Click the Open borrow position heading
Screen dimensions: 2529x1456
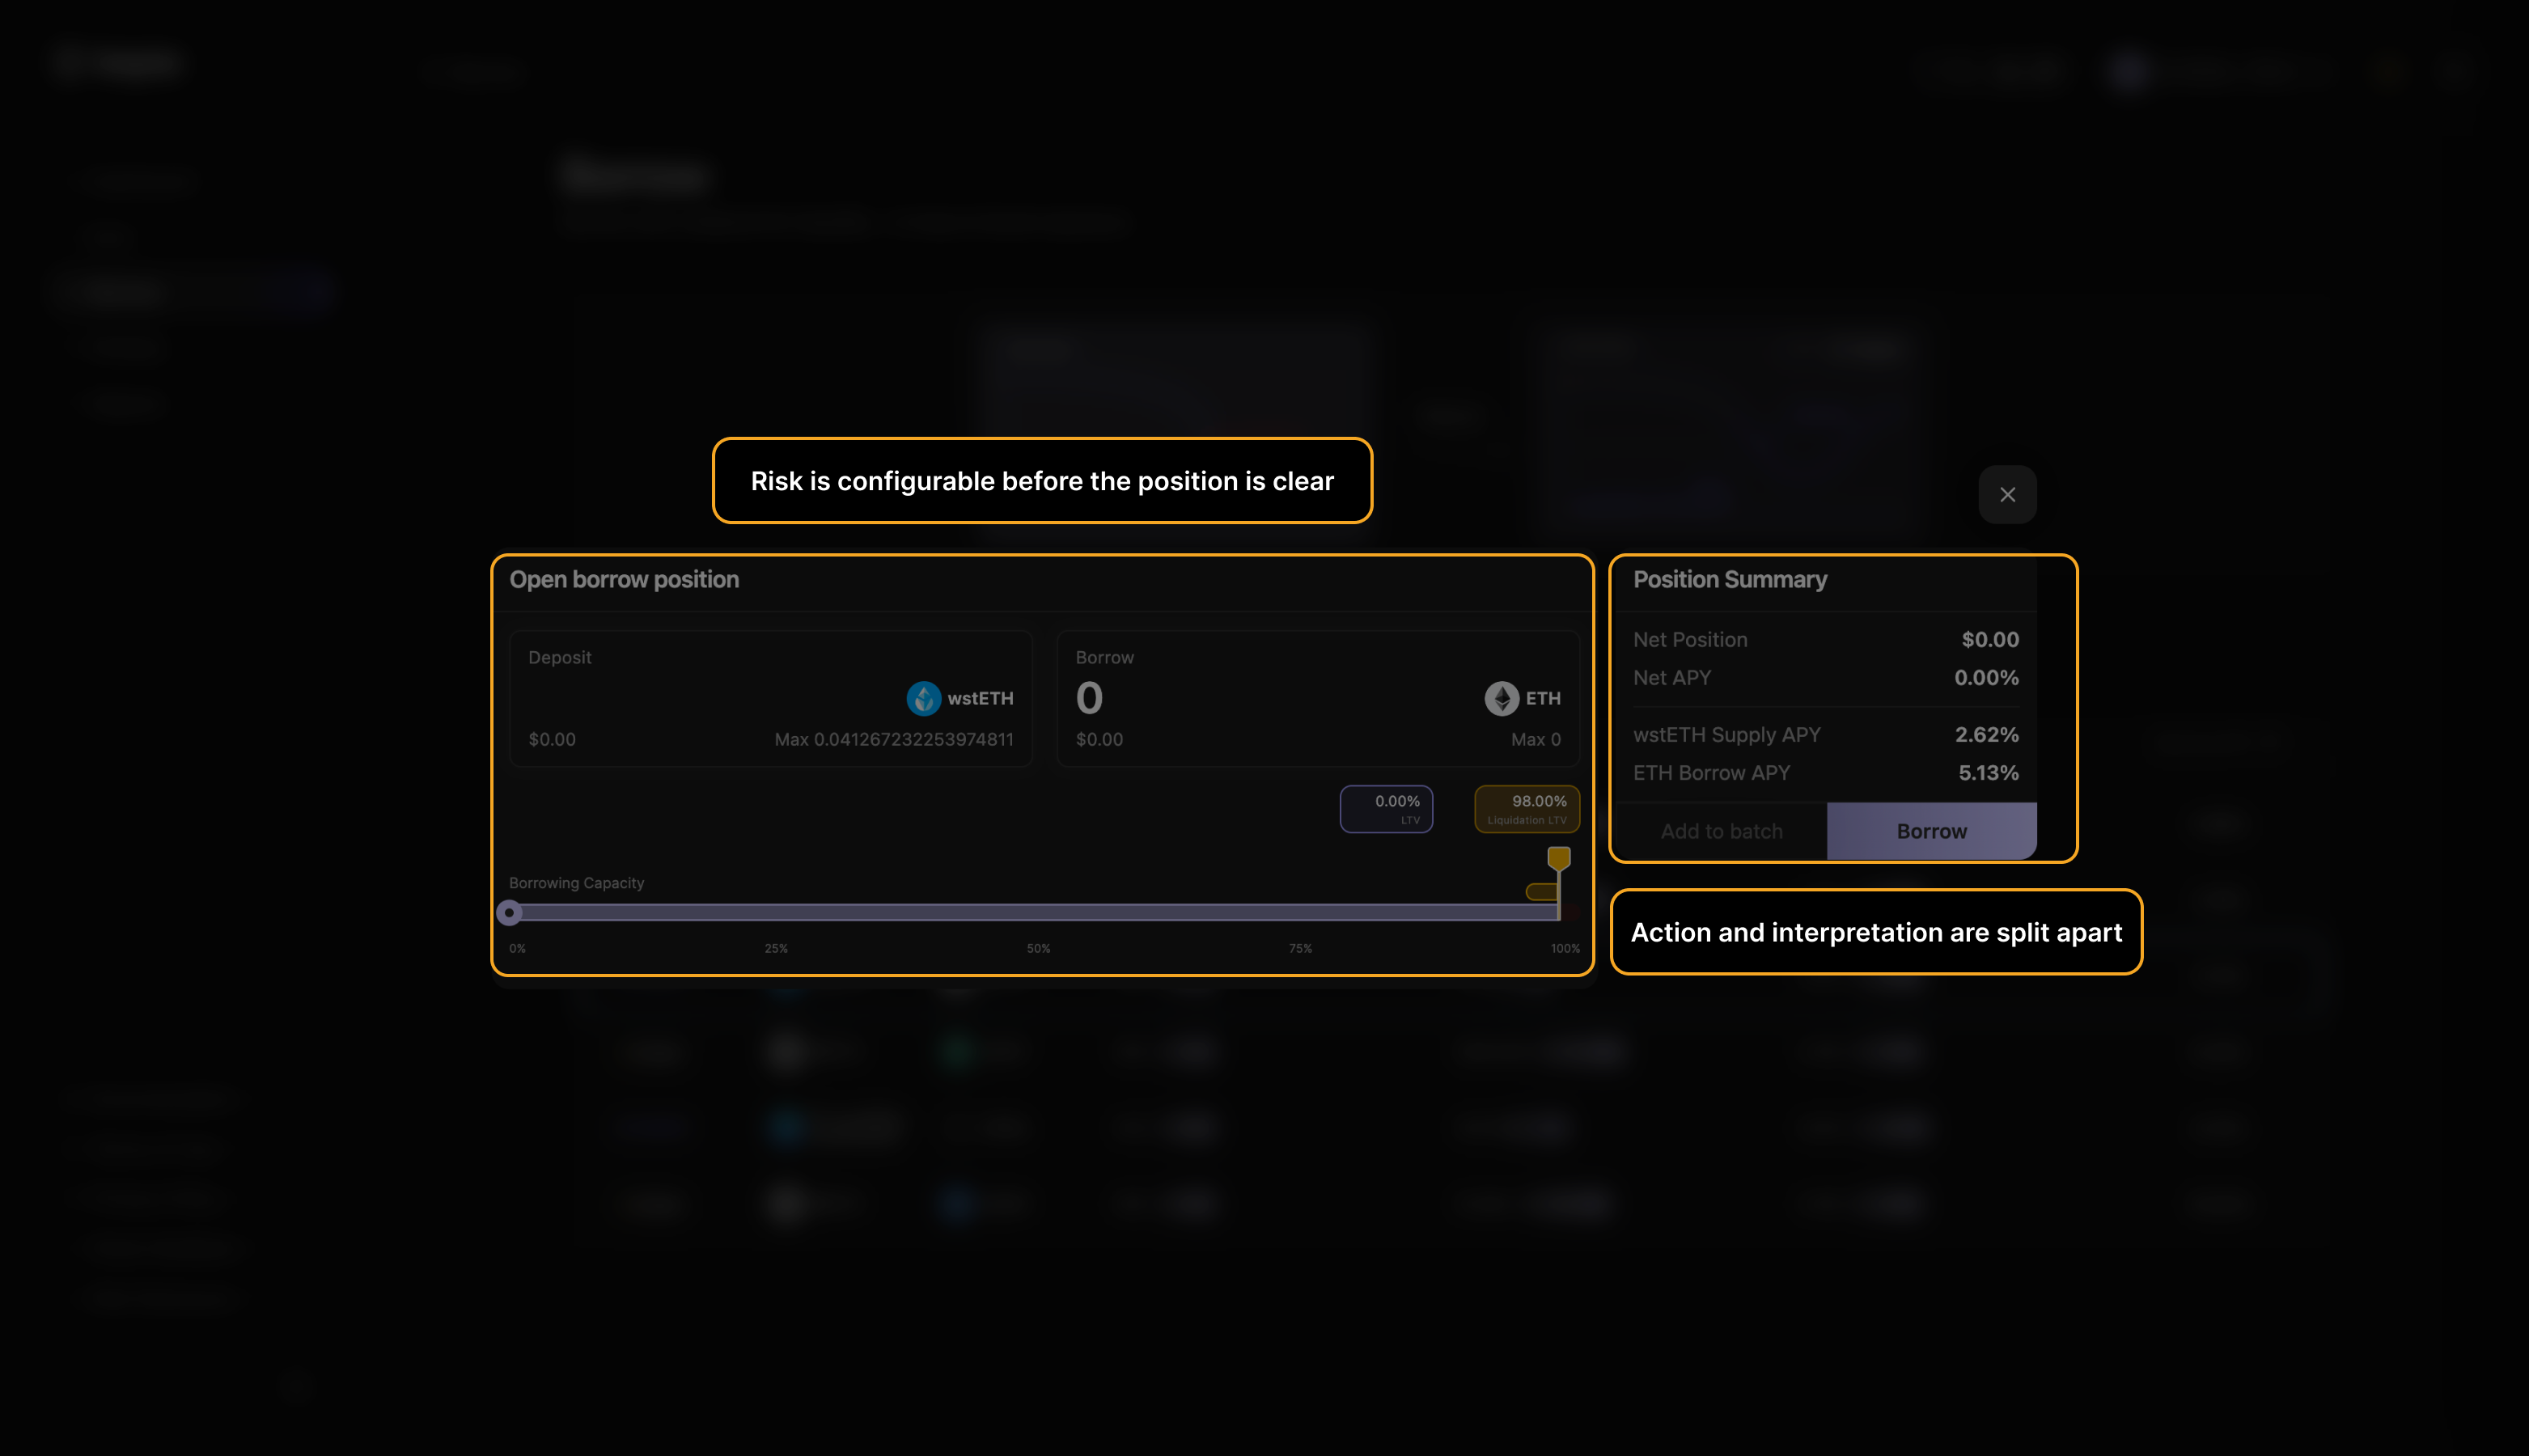(x=624, y=579)
